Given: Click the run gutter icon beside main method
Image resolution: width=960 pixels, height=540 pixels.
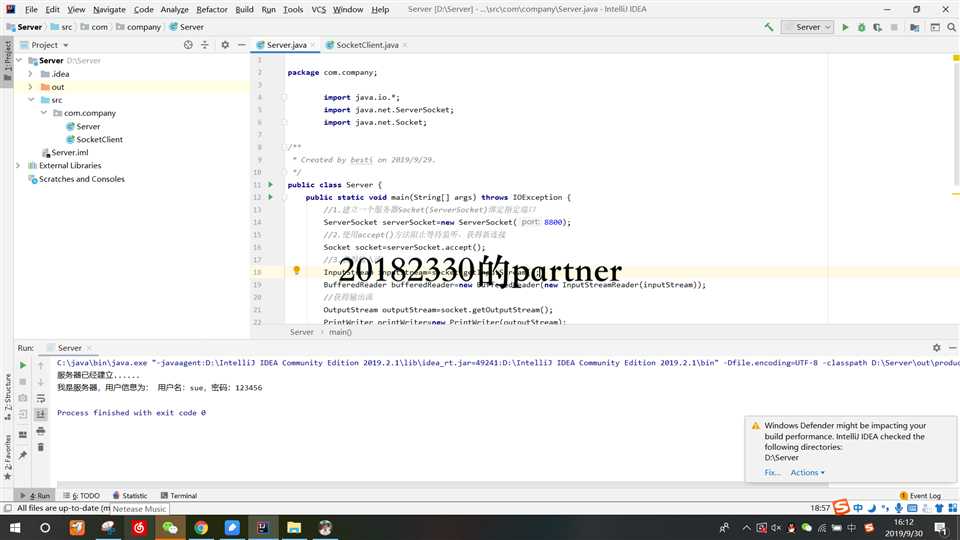Looking at the screenshot, I should (x=271, y=197).
